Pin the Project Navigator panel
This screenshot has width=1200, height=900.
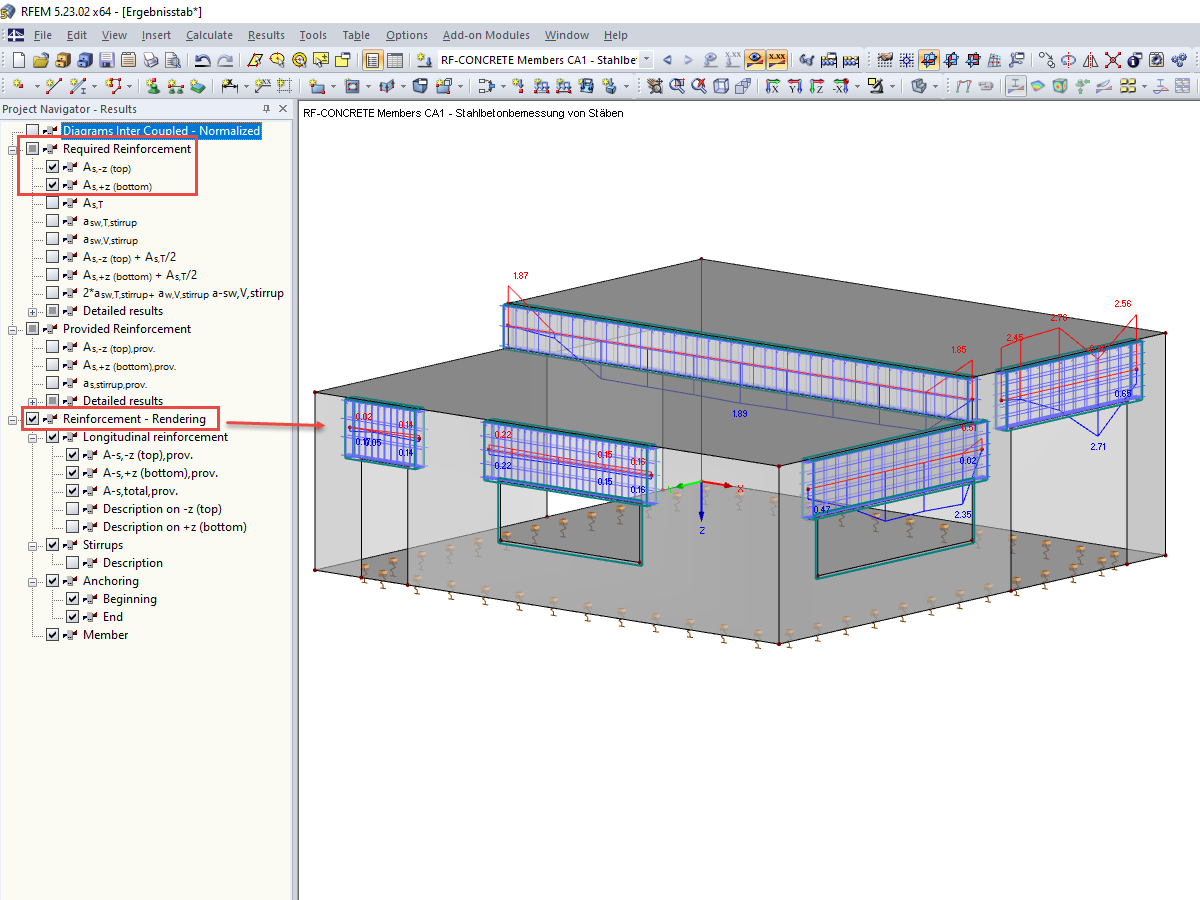coord(266,109)
